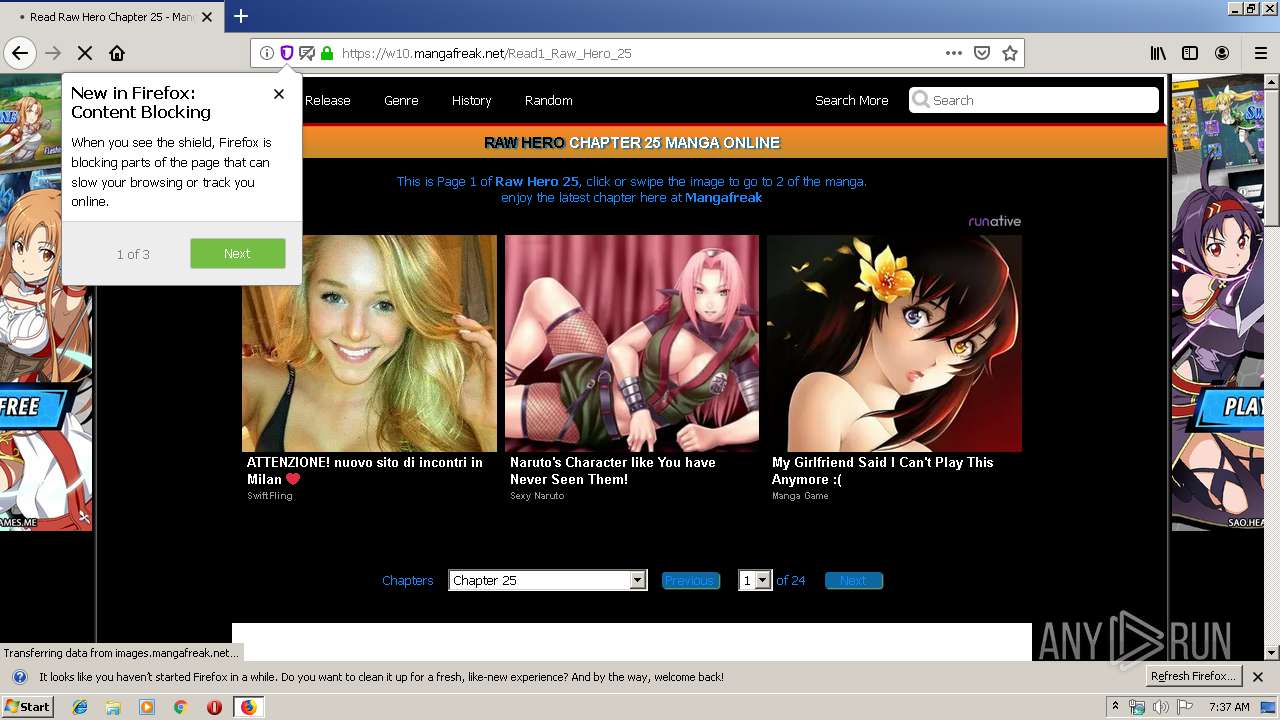The image size is (1280, 720).
Task: Dismiss the Refresh Firefox notification bar
Action: (x=1258, y=677)
